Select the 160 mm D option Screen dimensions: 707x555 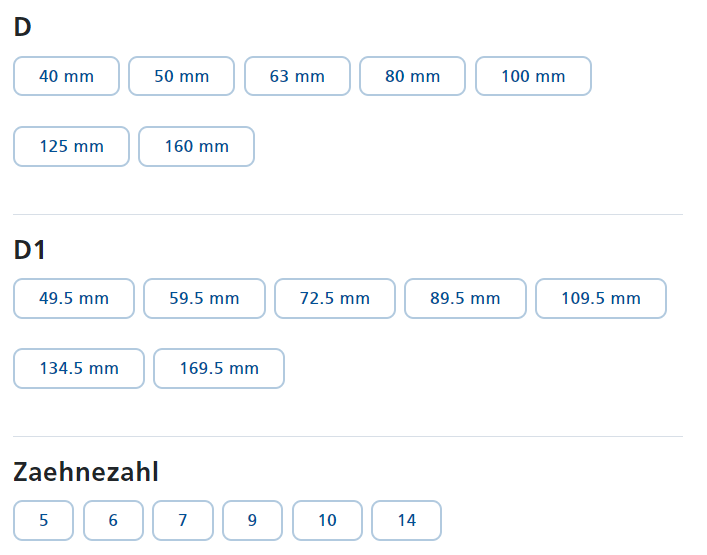click(197, 147)
